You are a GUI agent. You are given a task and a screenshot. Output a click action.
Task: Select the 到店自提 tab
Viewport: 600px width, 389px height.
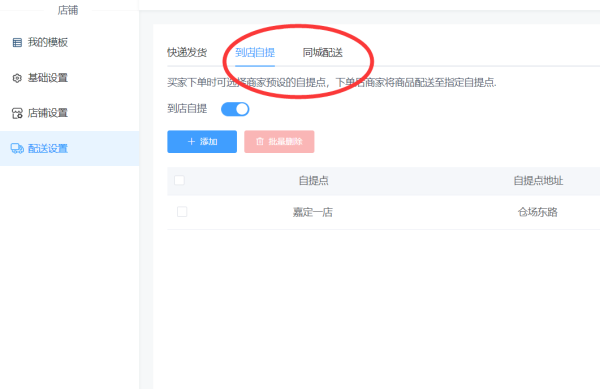(255, 52)
